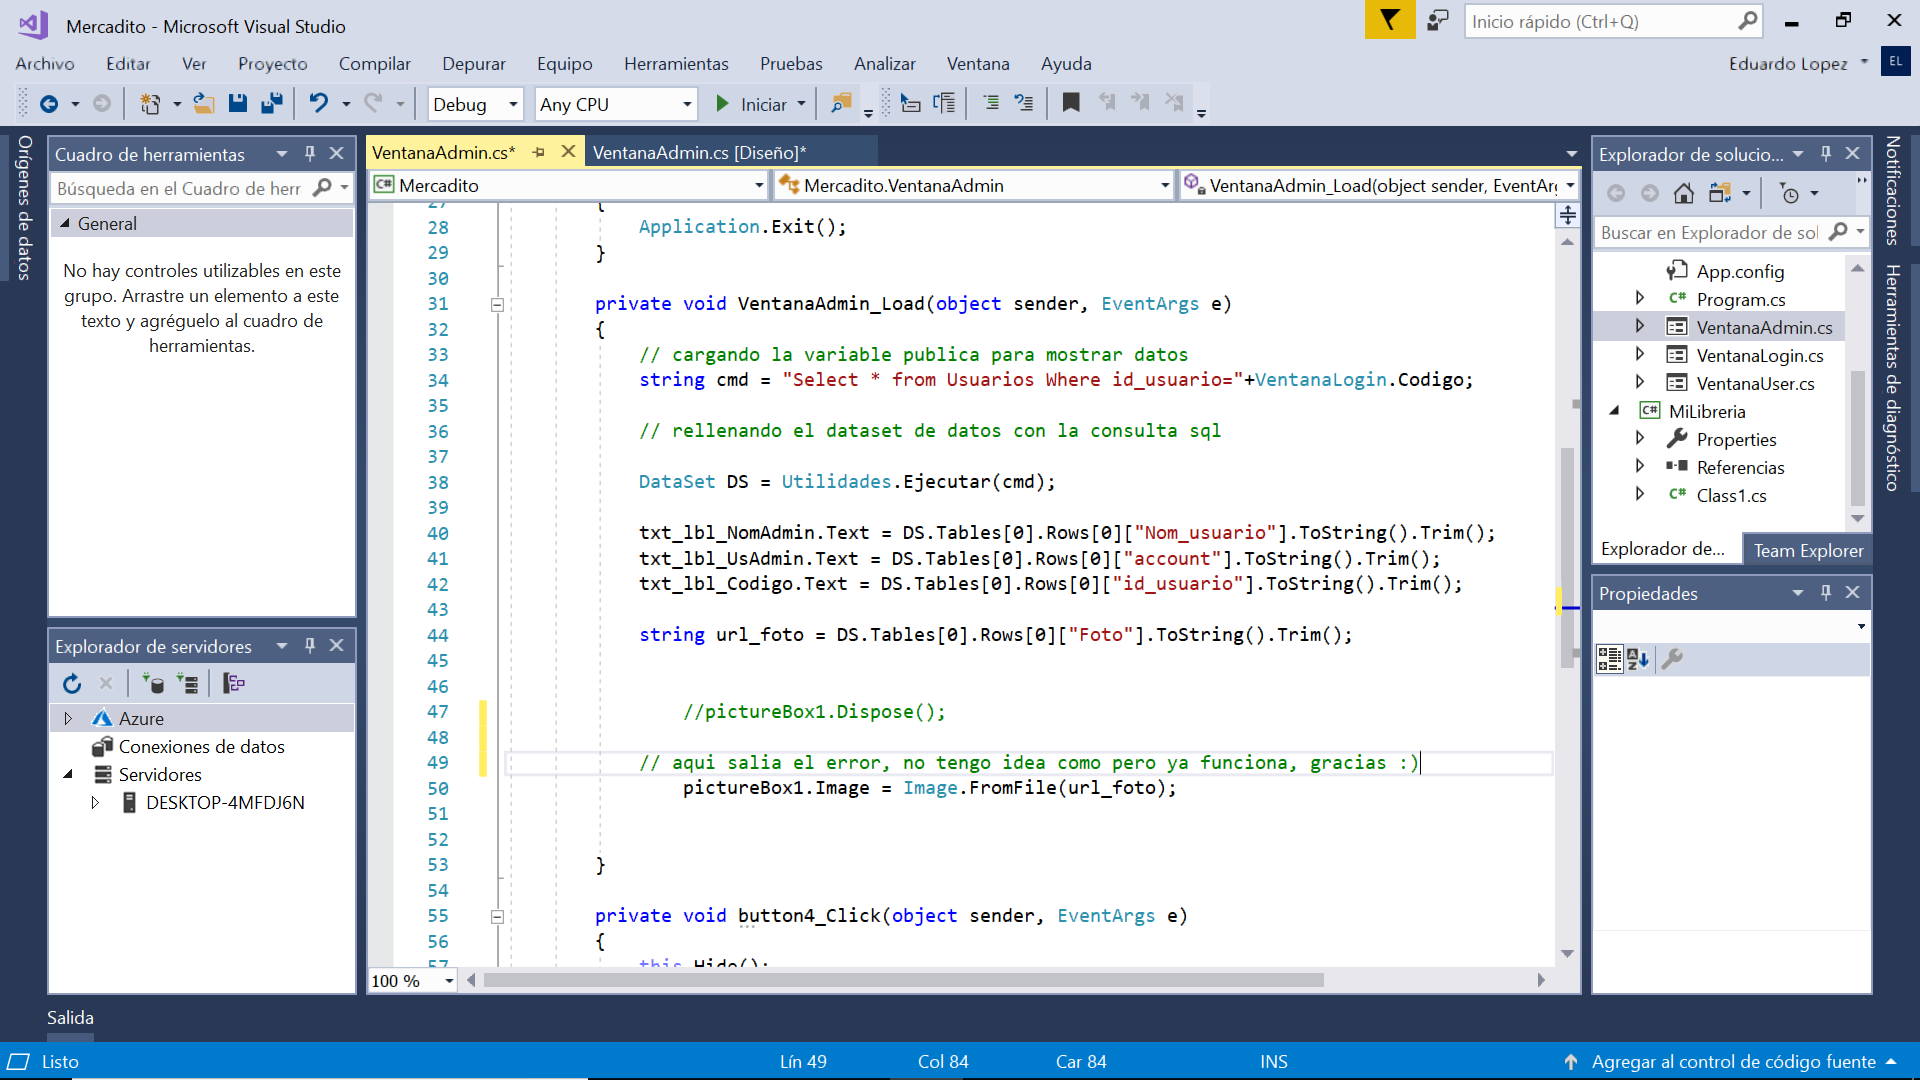Focus the Inicio rápido search box
Screen dimensions: 1920x1080
pyautogui.click(x=1612, y=21)
